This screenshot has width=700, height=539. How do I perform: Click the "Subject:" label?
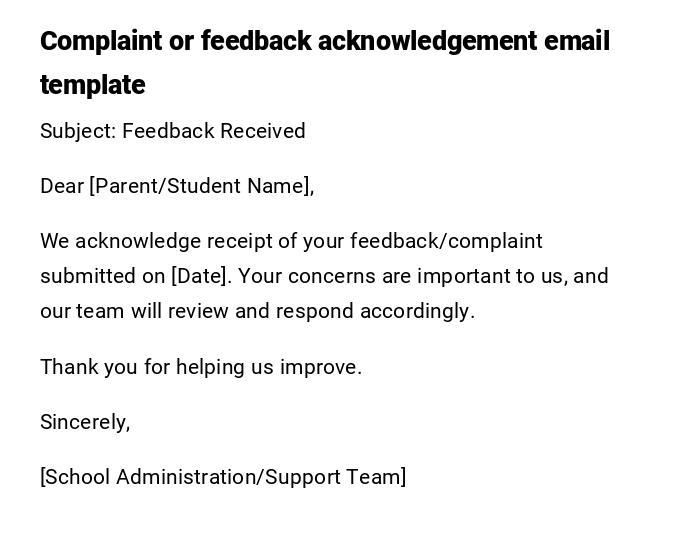coord(77,131)
